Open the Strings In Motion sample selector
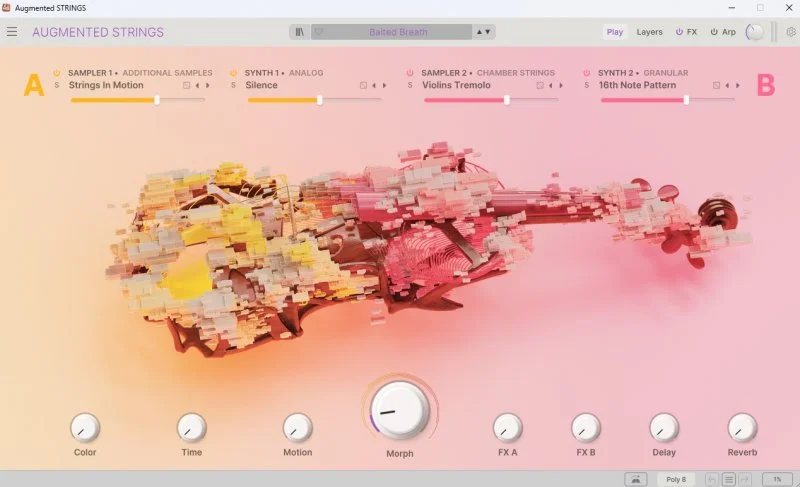Screen dimensions: 800x487 click(106, 85)
